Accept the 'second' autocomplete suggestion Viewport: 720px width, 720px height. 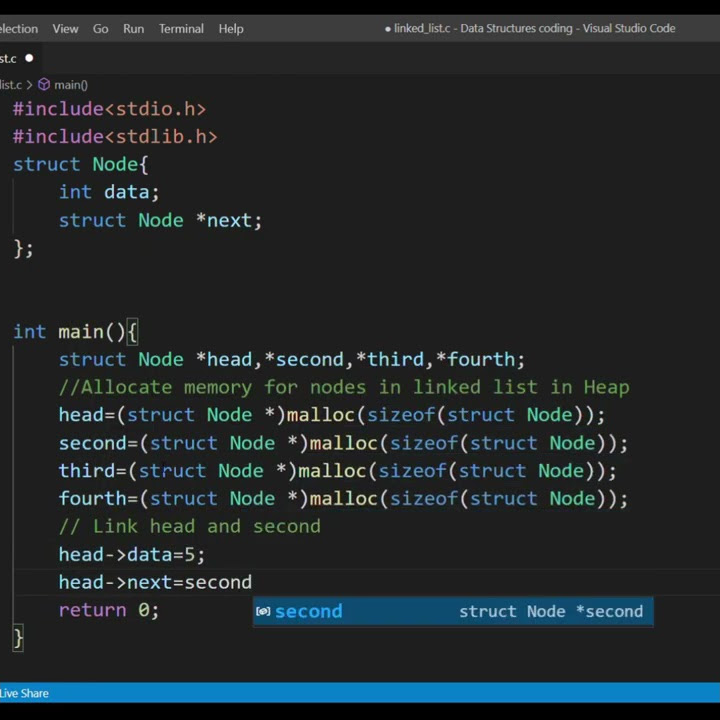[x=453, y=612]
